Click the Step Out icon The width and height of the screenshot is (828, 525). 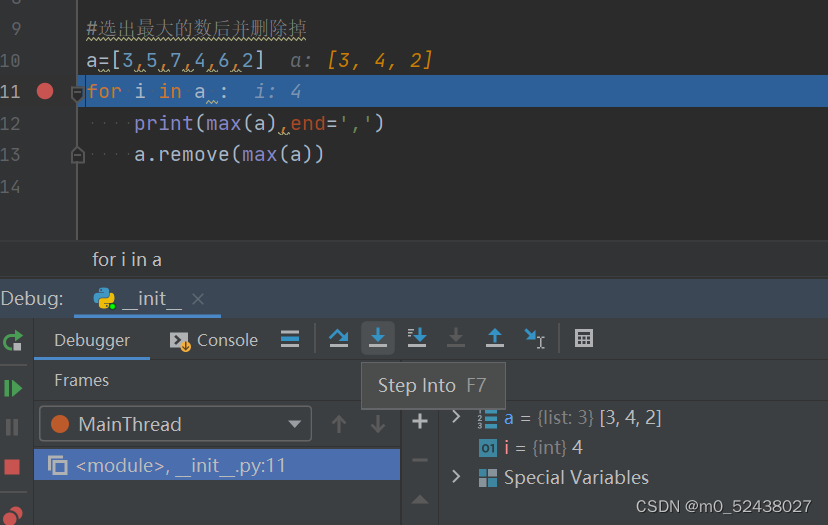[x=495, y=338]
